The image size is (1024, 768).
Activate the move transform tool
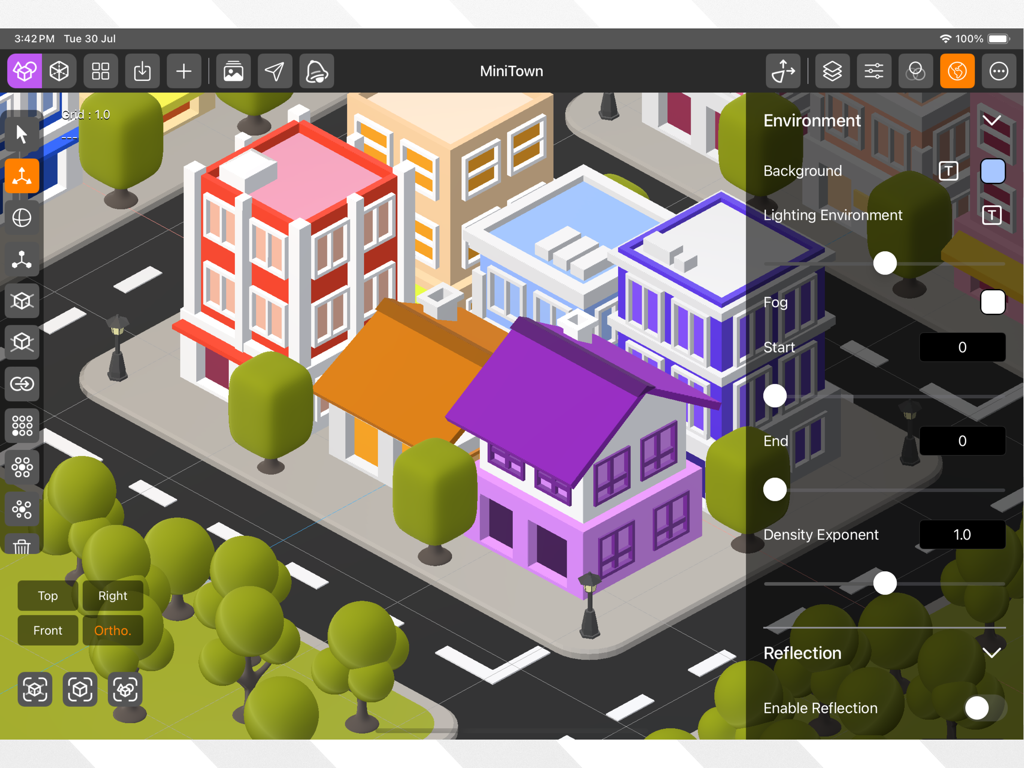coord(21,176)
